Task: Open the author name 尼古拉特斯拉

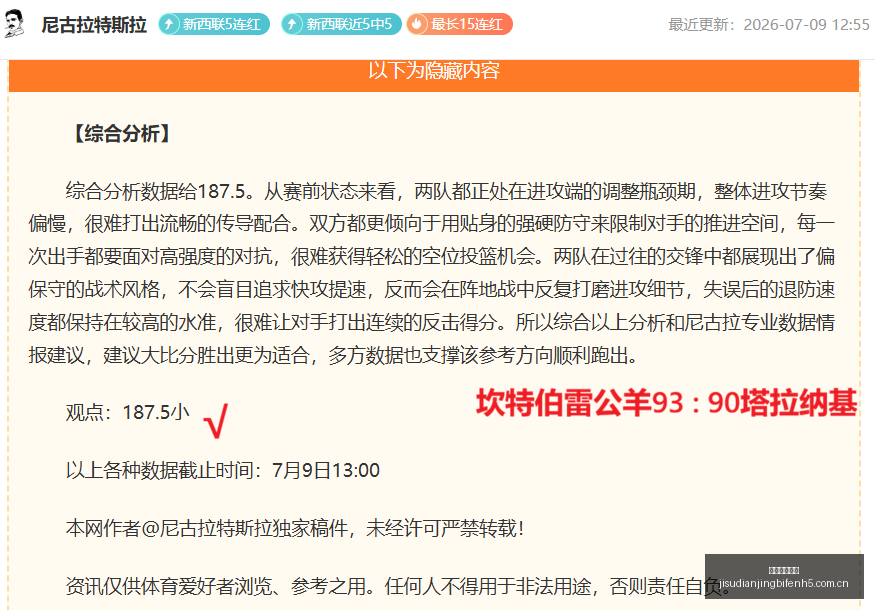Action: click(x=94, y=25)
